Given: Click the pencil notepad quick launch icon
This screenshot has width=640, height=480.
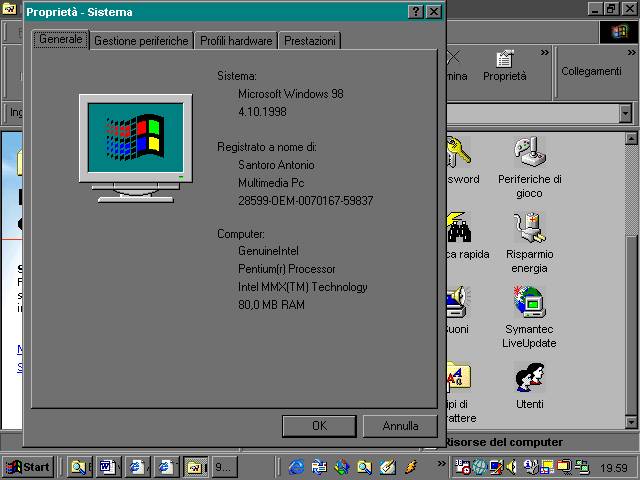Looking at the screenshot, I should [387, 467].
